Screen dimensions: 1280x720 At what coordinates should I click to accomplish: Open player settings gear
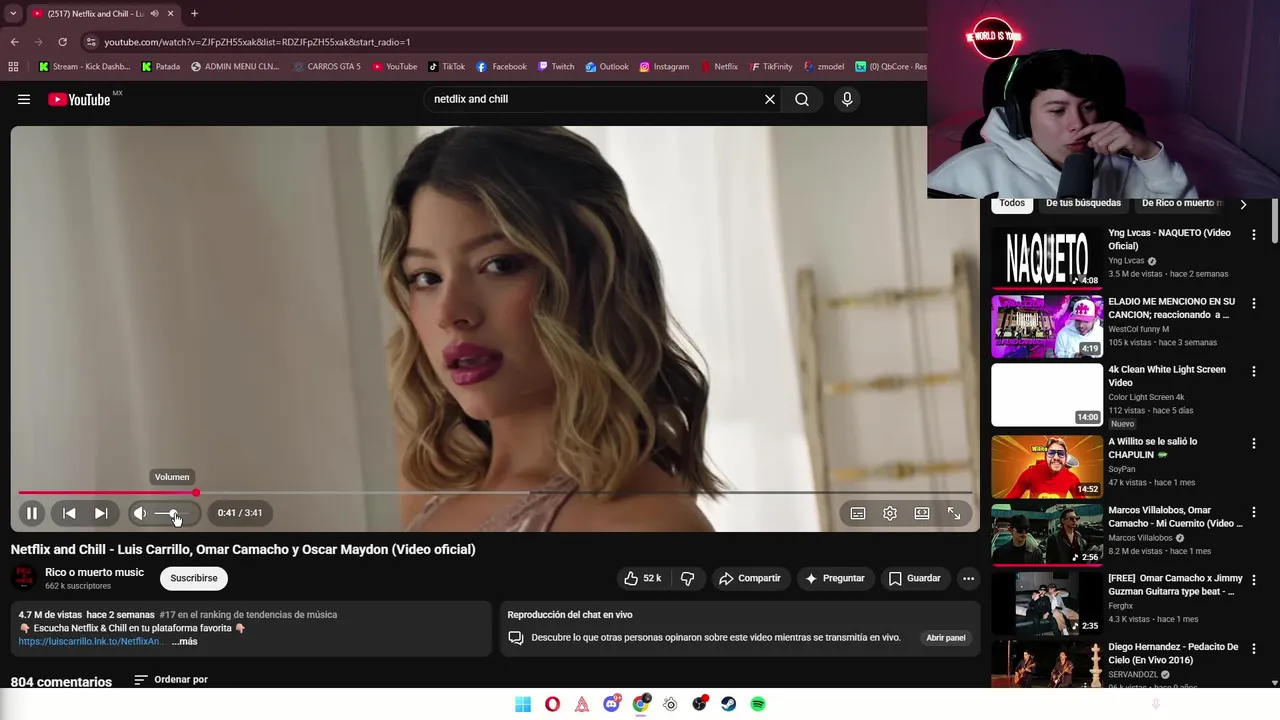click(x=890, y=513)
